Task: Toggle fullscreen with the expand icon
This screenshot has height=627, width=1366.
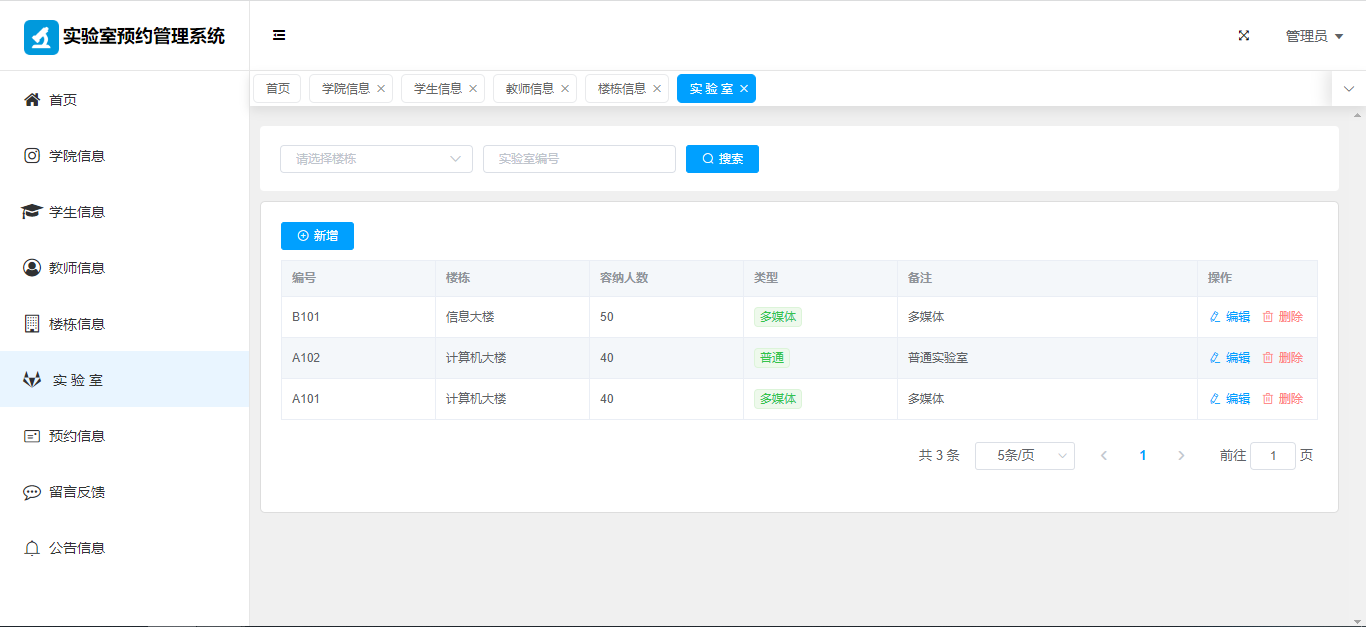Action: 1244,35
